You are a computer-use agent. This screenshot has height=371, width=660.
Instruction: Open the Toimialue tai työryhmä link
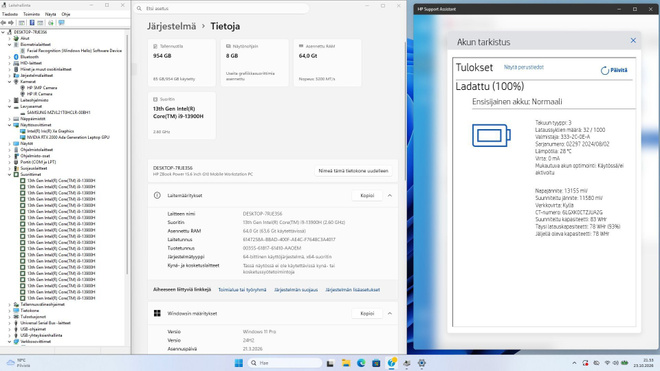pos(242,290)
